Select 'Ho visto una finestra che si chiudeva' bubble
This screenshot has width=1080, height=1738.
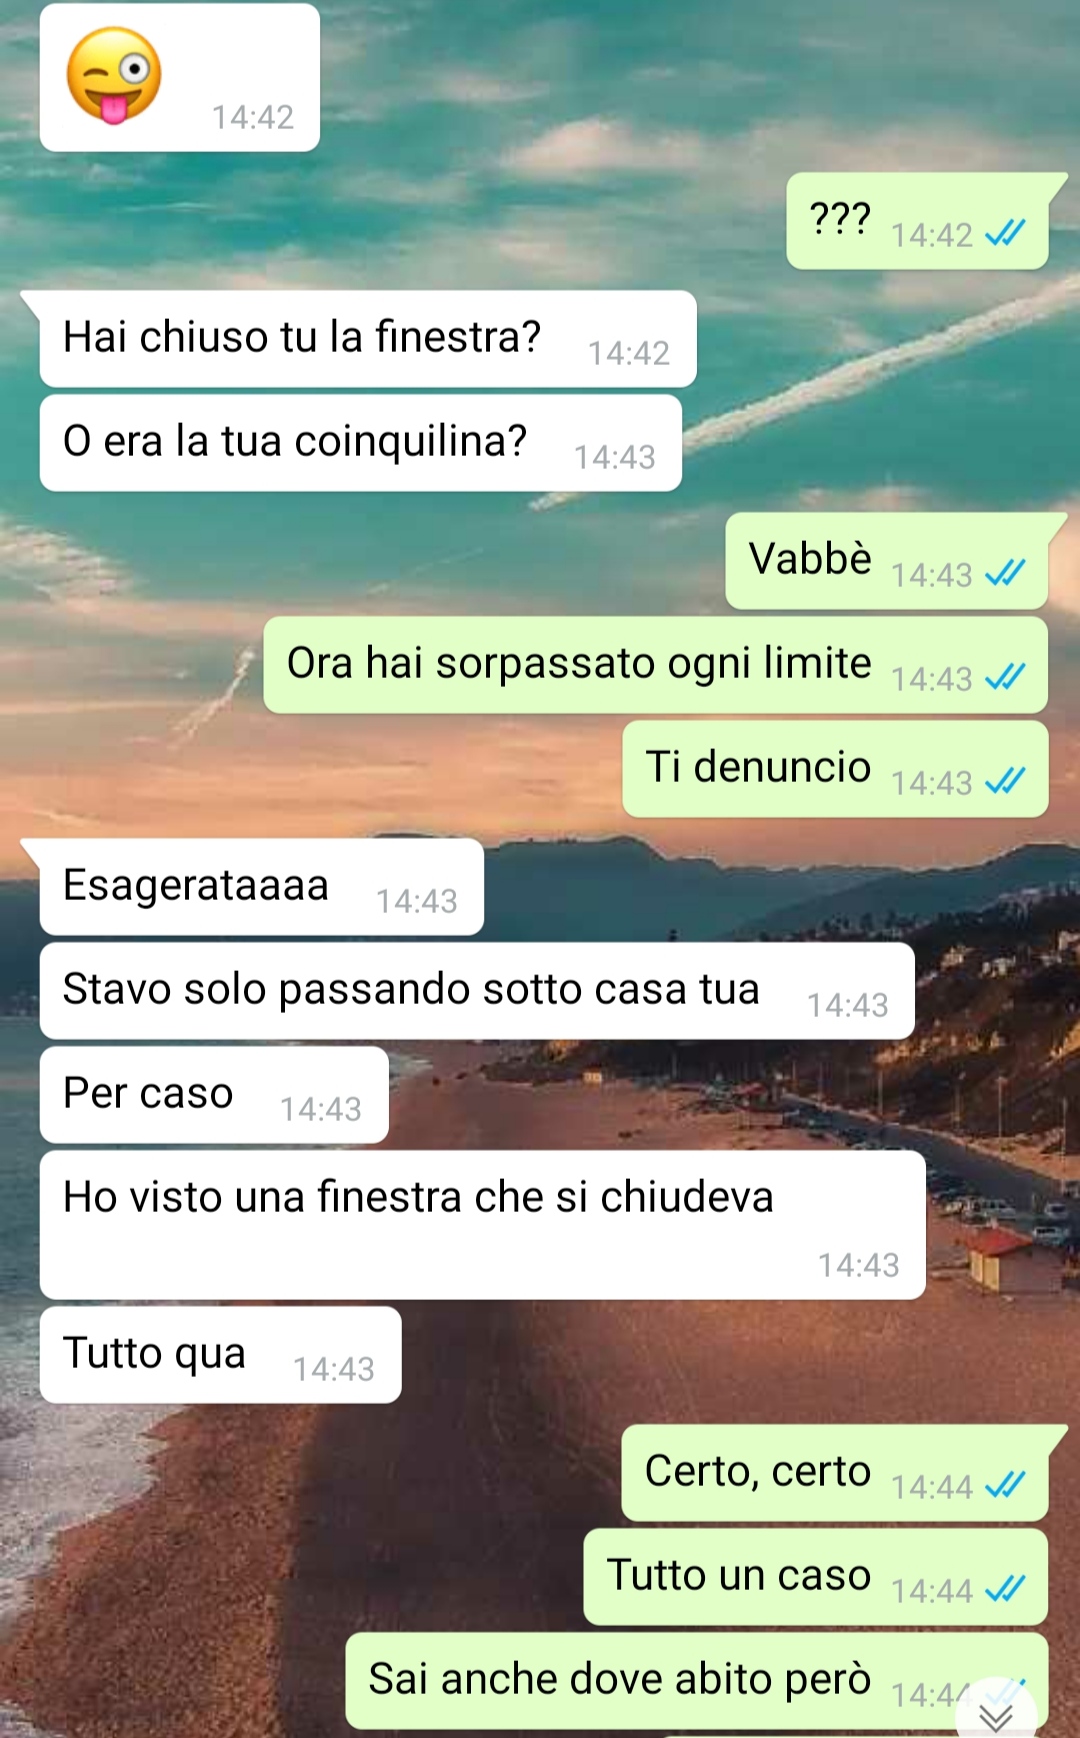click(482, 1225)
